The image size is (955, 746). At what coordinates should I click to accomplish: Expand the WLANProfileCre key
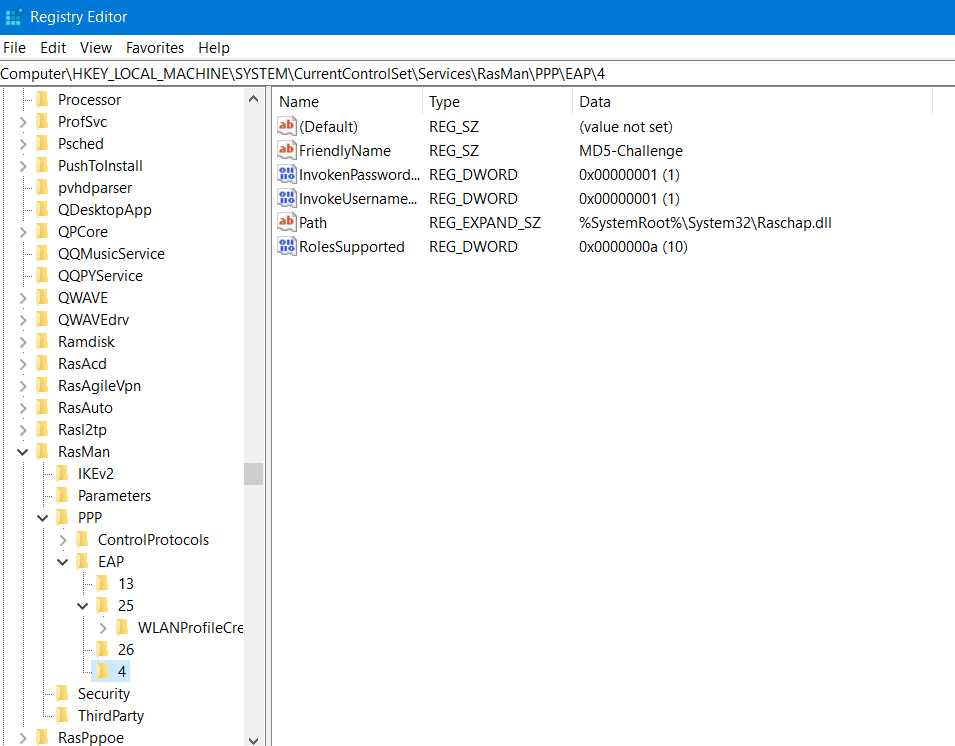[x=103, y=628]
